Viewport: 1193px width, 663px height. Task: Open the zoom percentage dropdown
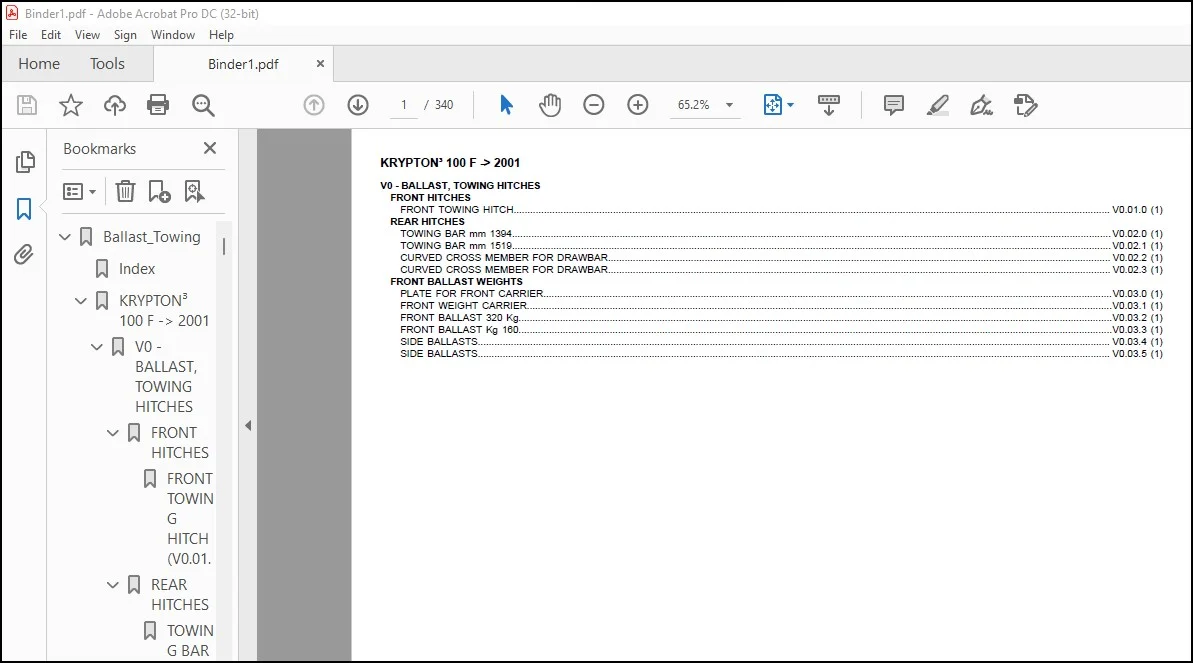[x=729, y=105]
